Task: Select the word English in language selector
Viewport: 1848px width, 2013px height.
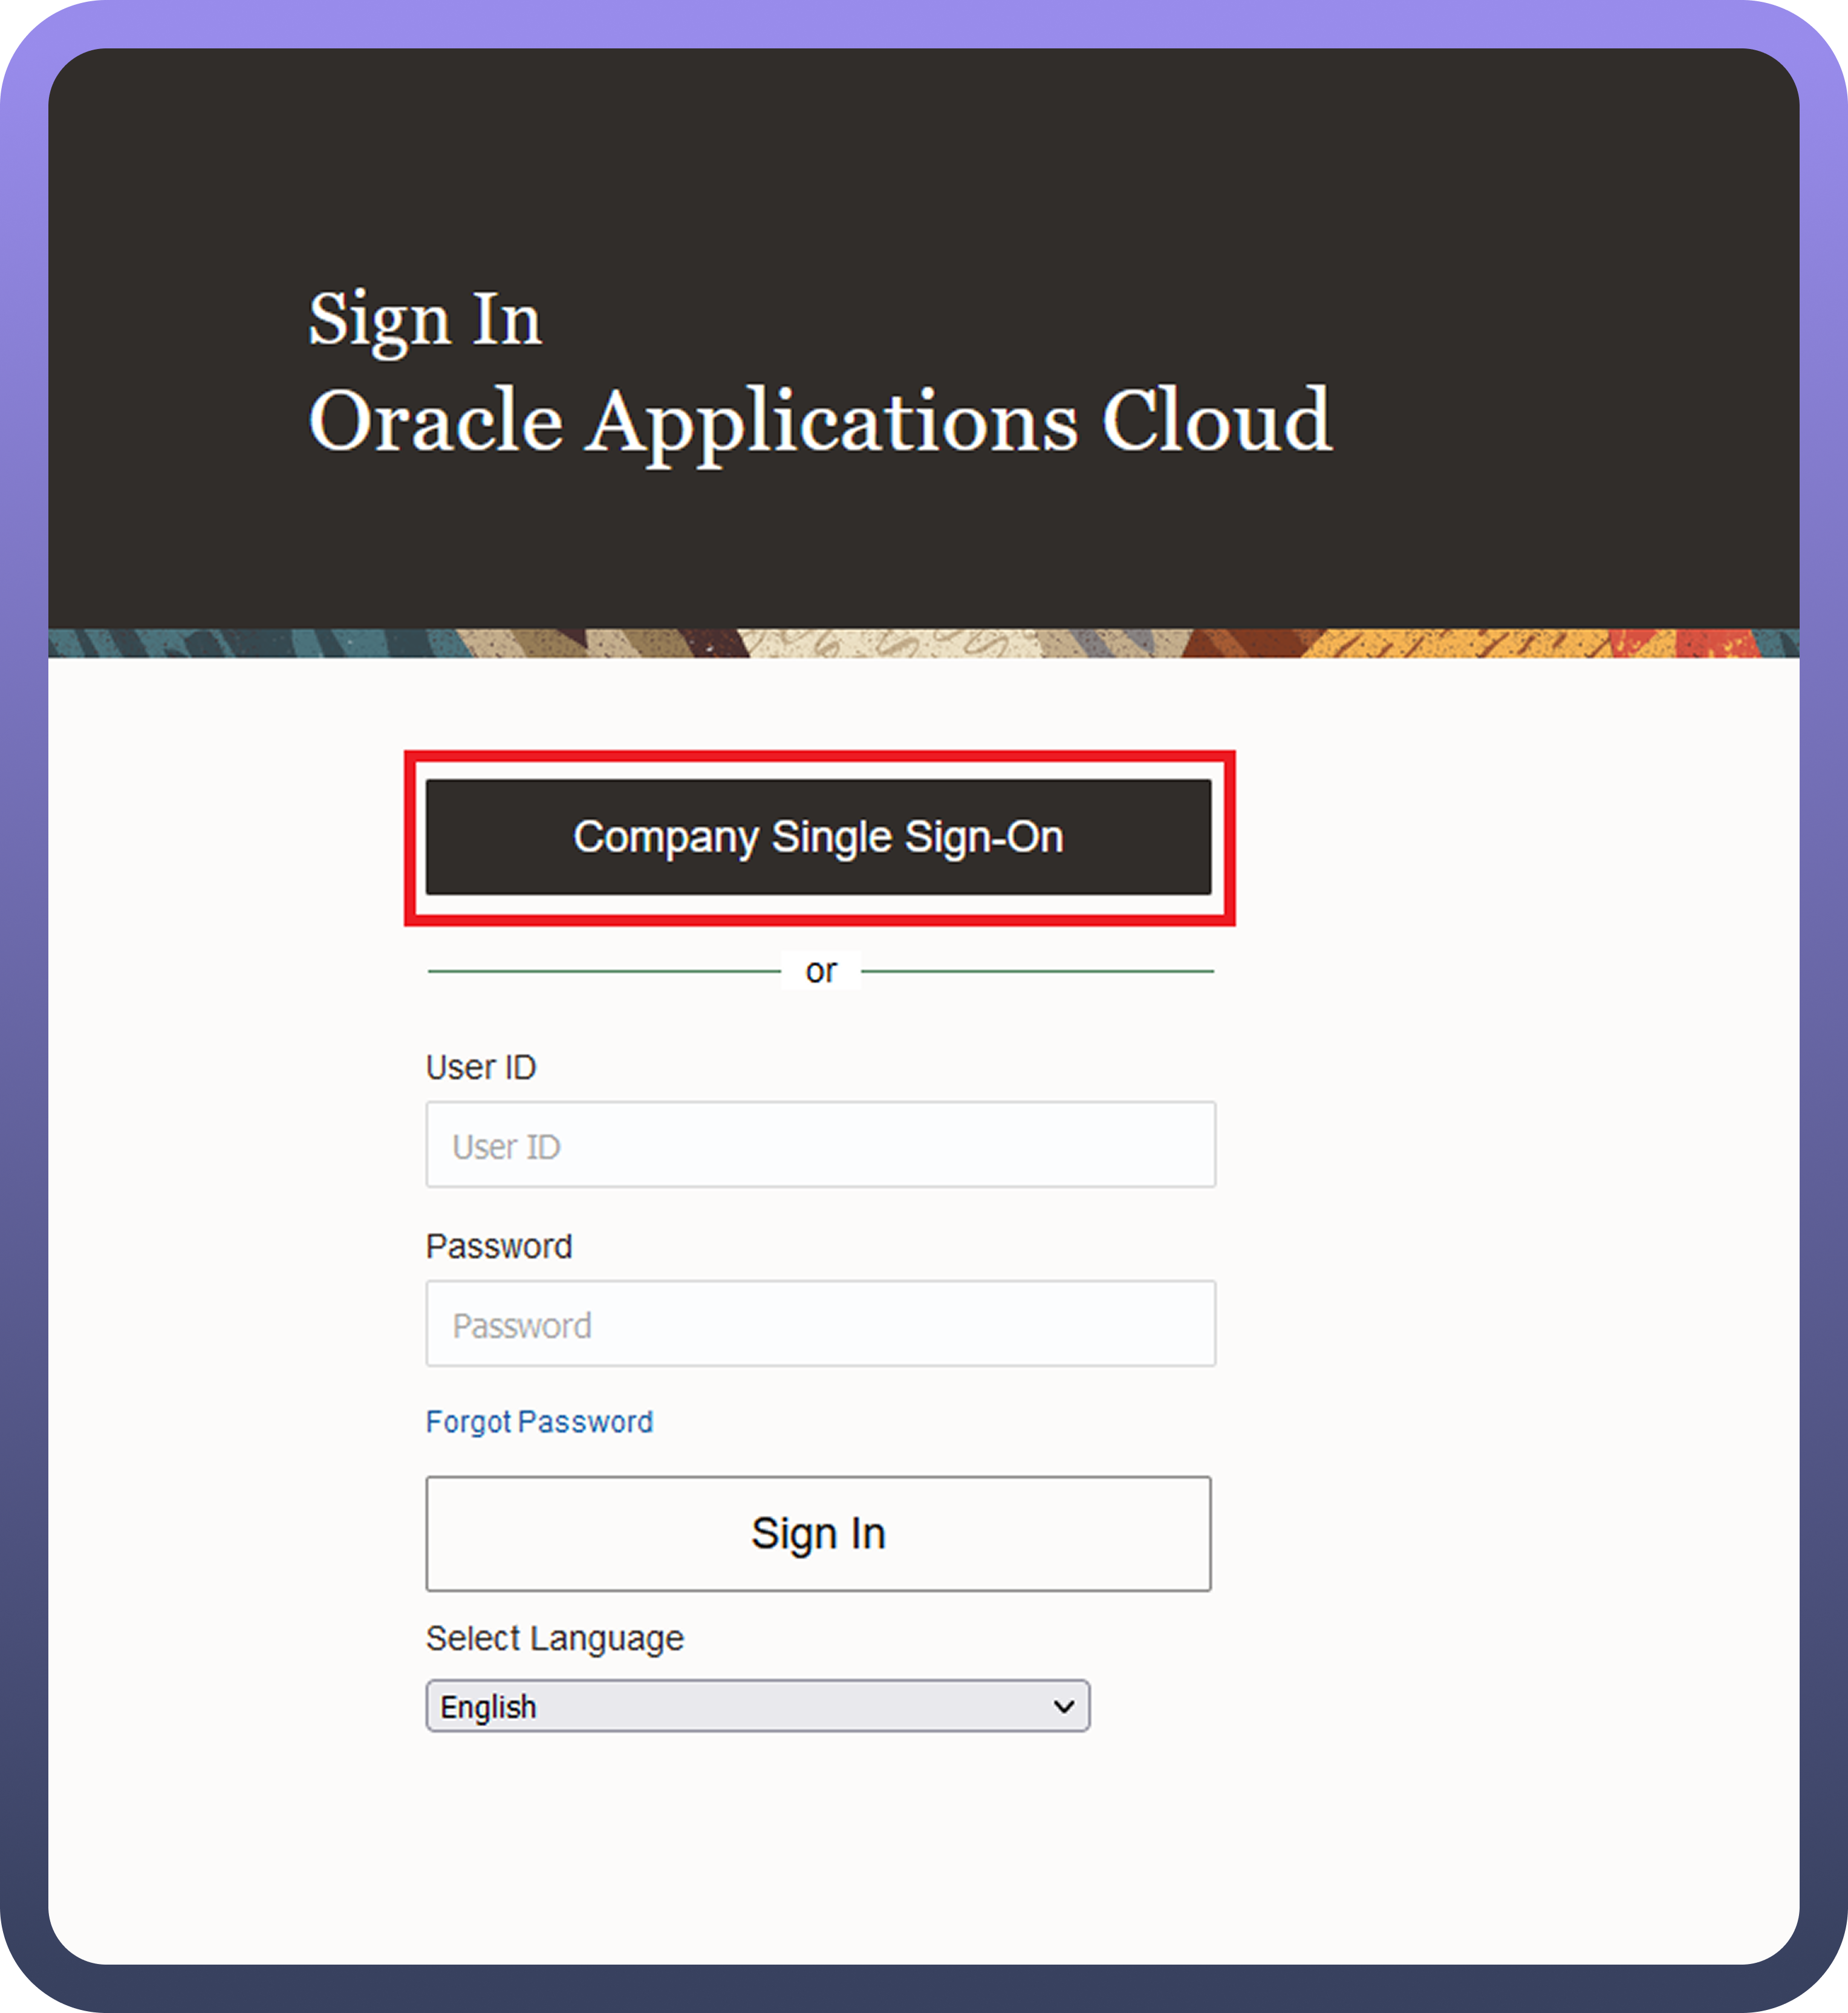Action: click(x=488, y=1707)
